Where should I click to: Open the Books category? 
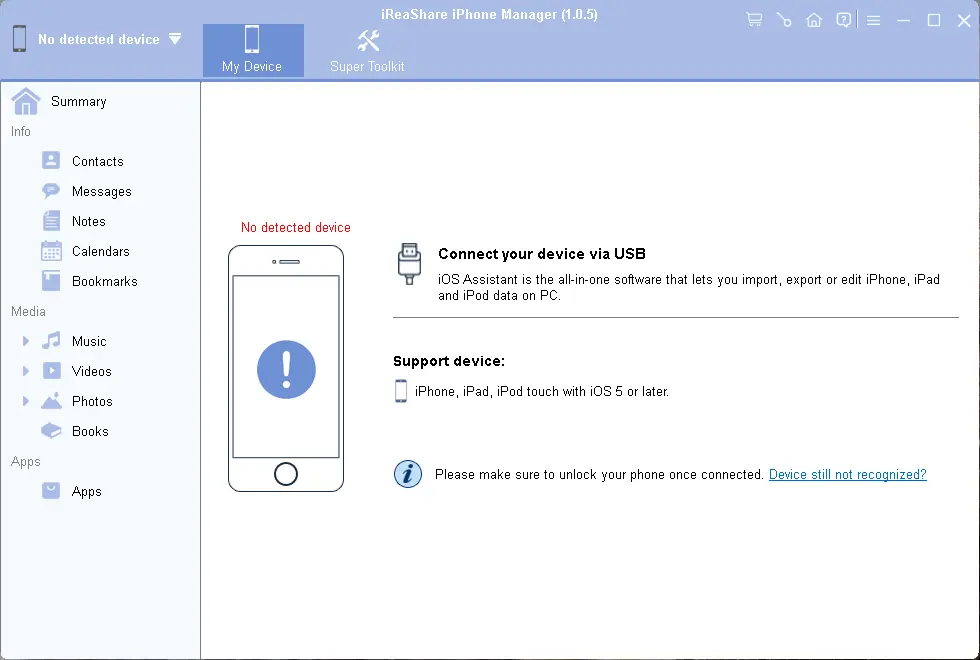point(90,431)
